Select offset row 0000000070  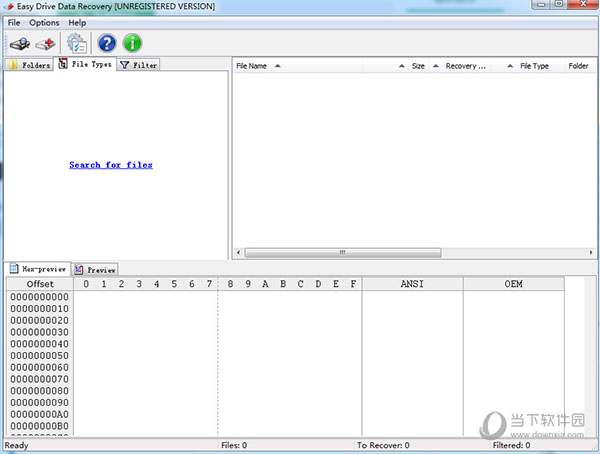click(40, 379)
